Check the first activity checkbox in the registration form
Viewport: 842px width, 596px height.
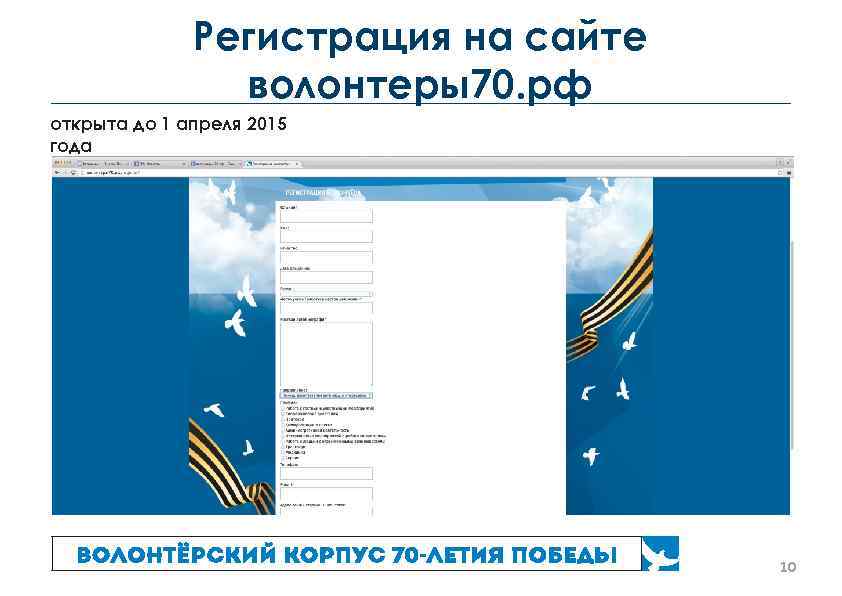(283, 408)
